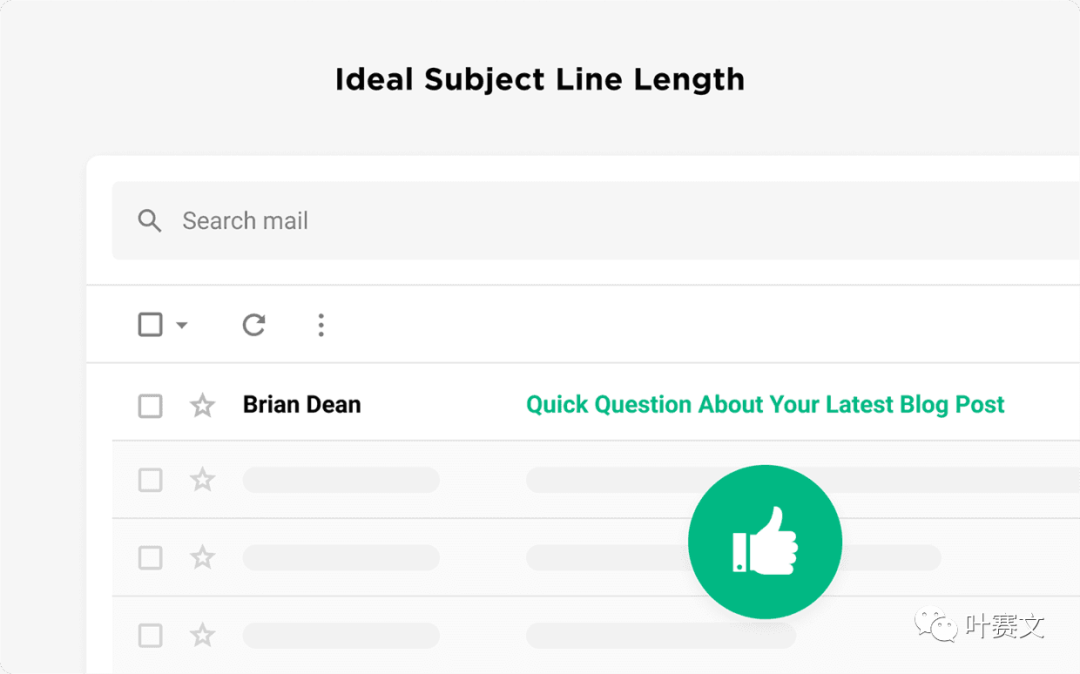Screen dimensions: 1080x674
Task: Refresh the inbox with the reload icon
Action: pyautogui.click(x=253, y=324)
